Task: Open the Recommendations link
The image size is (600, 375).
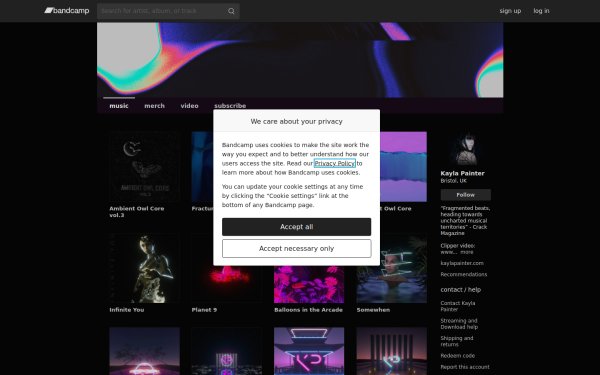Action: [463, 274]
